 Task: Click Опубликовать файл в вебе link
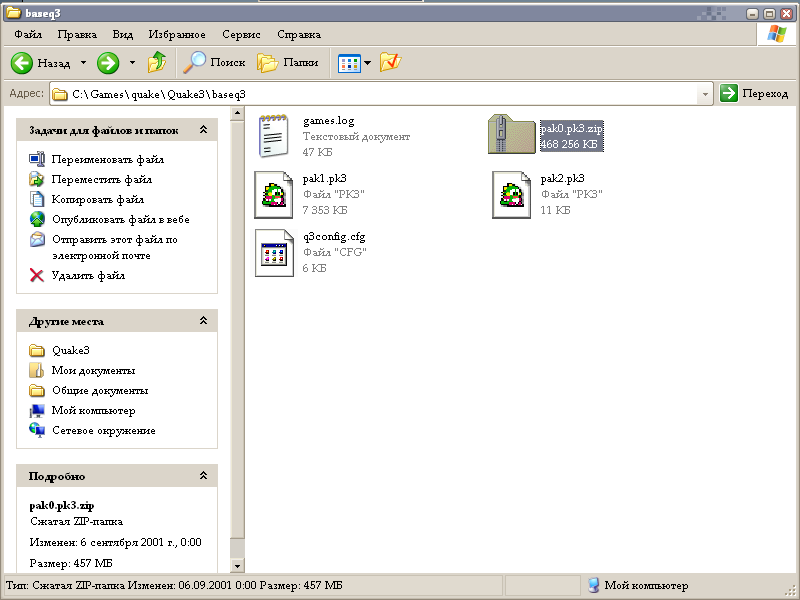coord(120,219)
